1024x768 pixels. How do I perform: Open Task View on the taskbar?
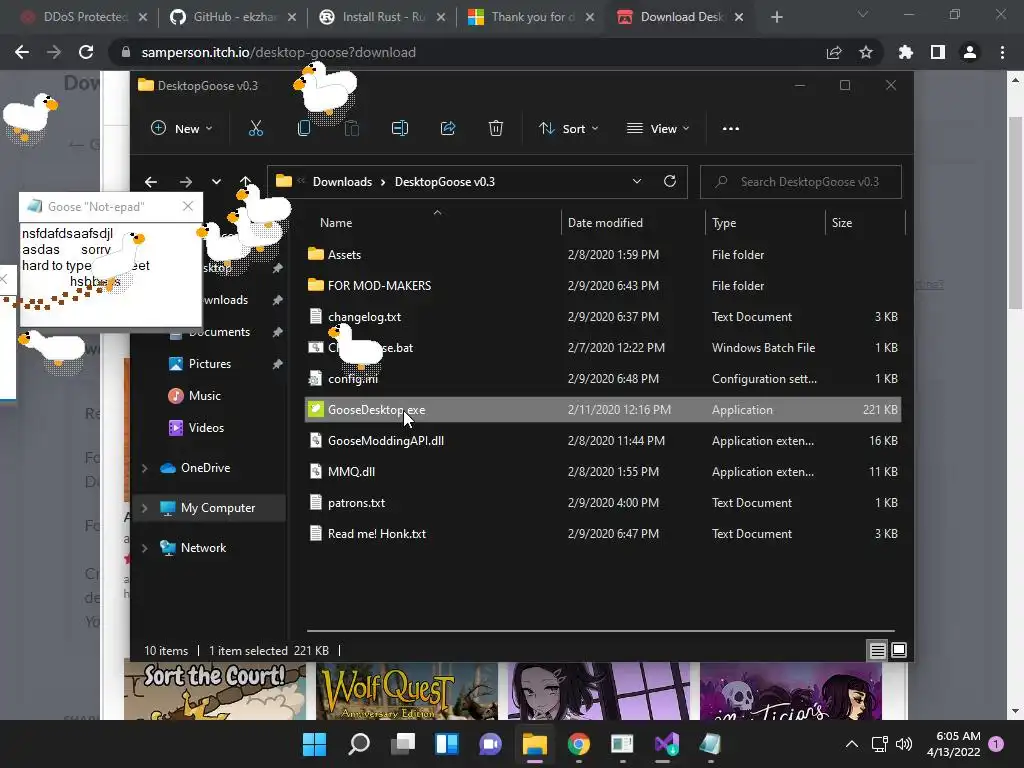(403, 744)
